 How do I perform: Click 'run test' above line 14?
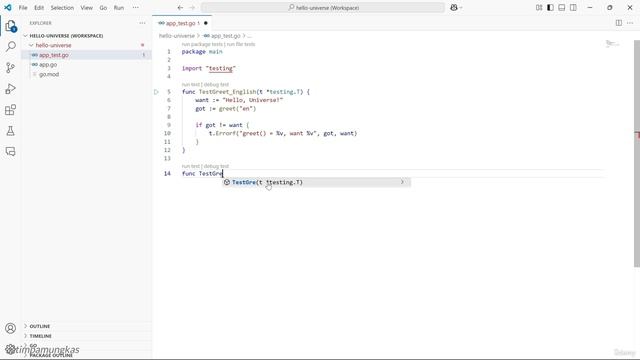pyautogui.click(x=191, y=166)
